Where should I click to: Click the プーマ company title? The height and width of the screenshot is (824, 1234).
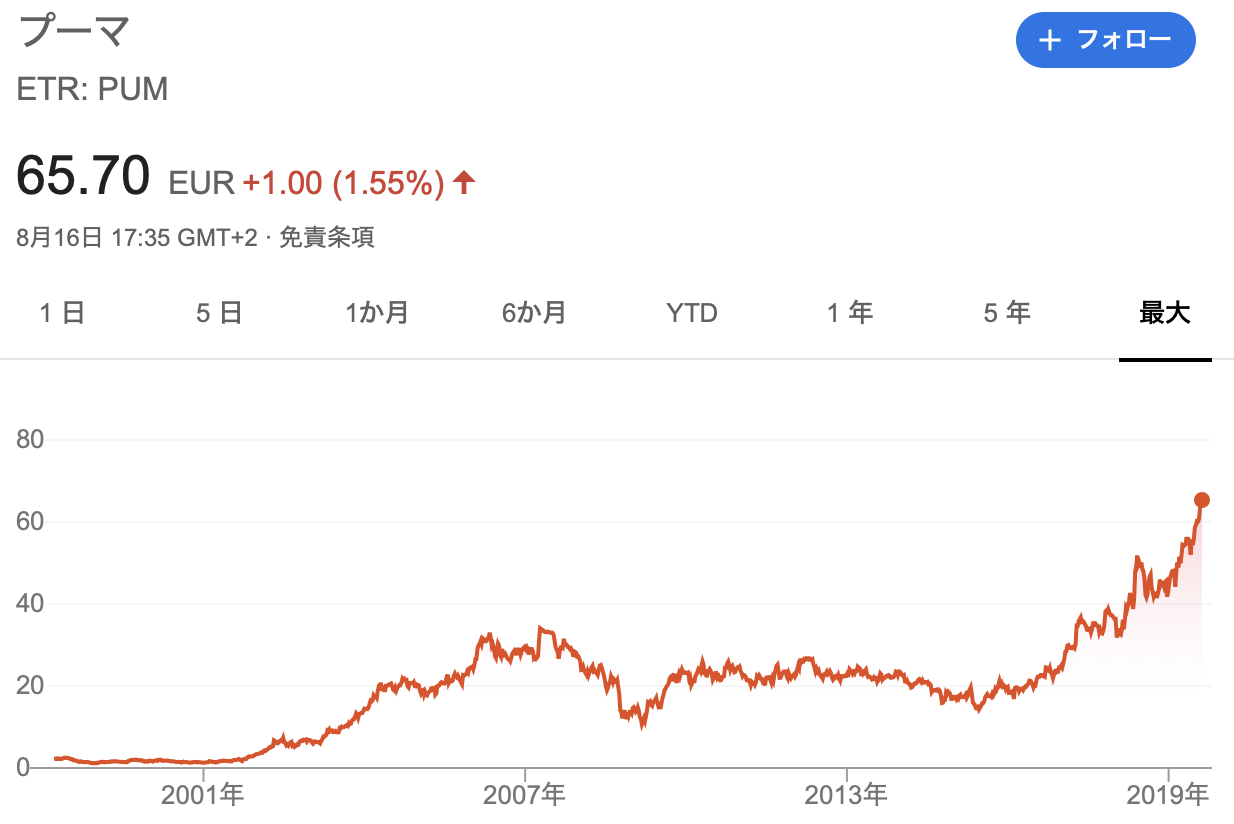[74, 32]
